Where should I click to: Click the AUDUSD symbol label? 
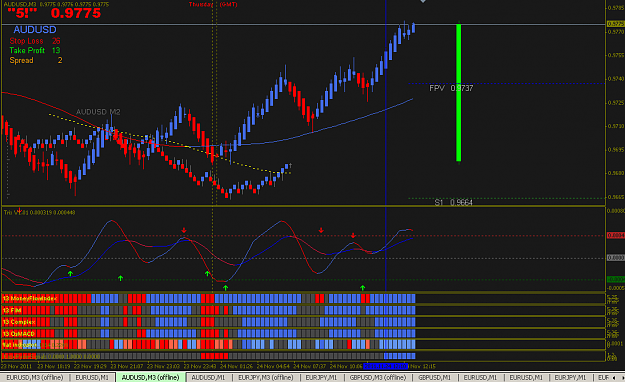(x=35, y=30)
